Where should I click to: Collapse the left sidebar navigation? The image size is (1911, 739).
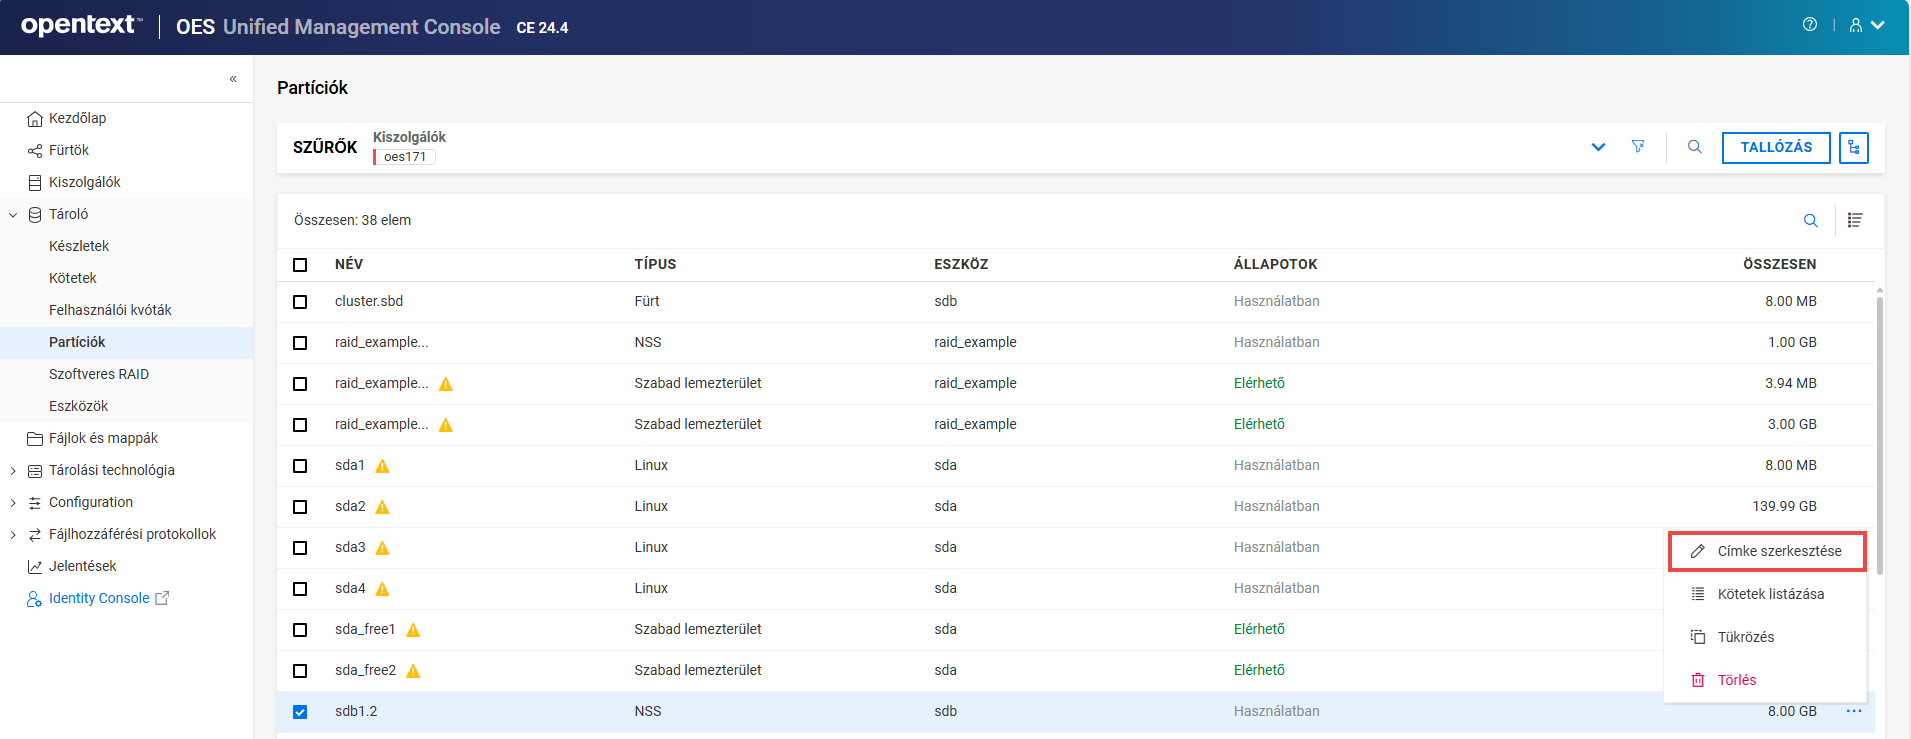click(233, 79)
